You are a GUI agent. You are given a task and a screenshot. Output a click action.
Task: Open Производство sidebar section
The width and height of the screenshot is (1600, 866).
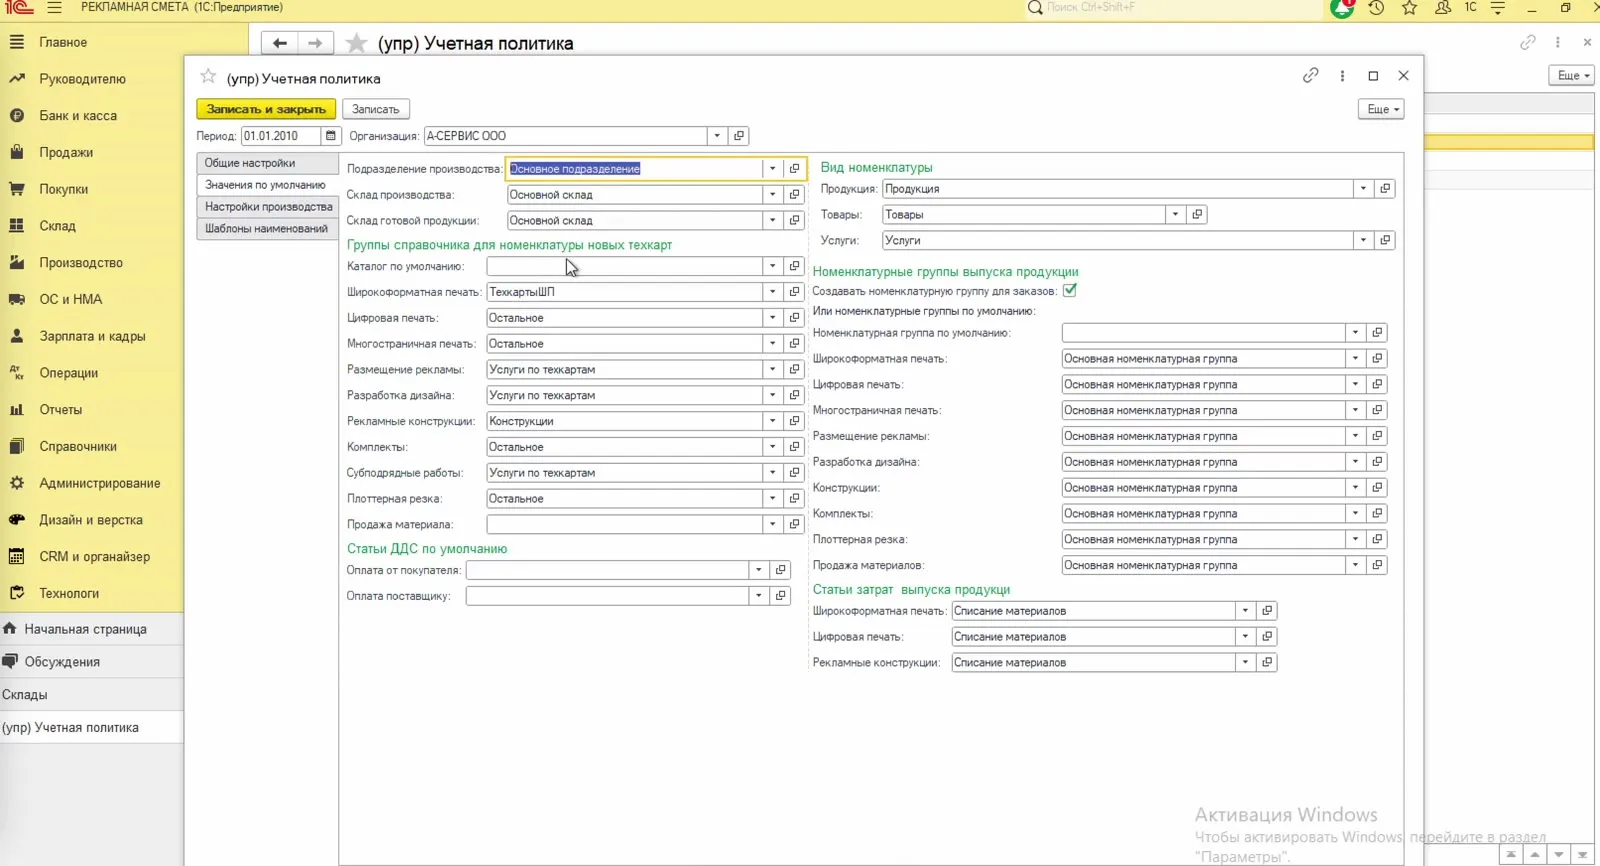[81, 262]
